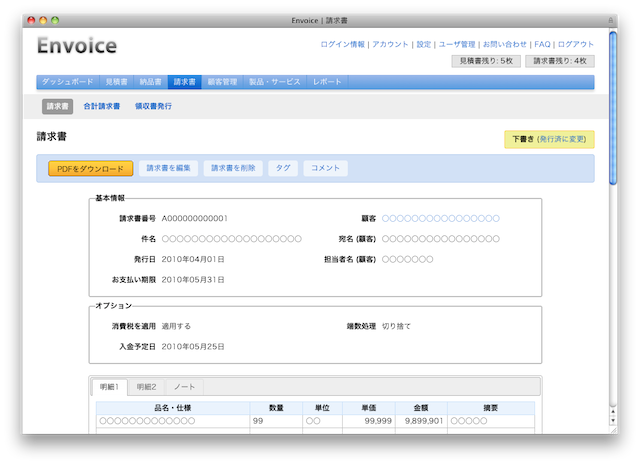
Task: Click the 請求書を削除 button
Action: pos(234,168)
